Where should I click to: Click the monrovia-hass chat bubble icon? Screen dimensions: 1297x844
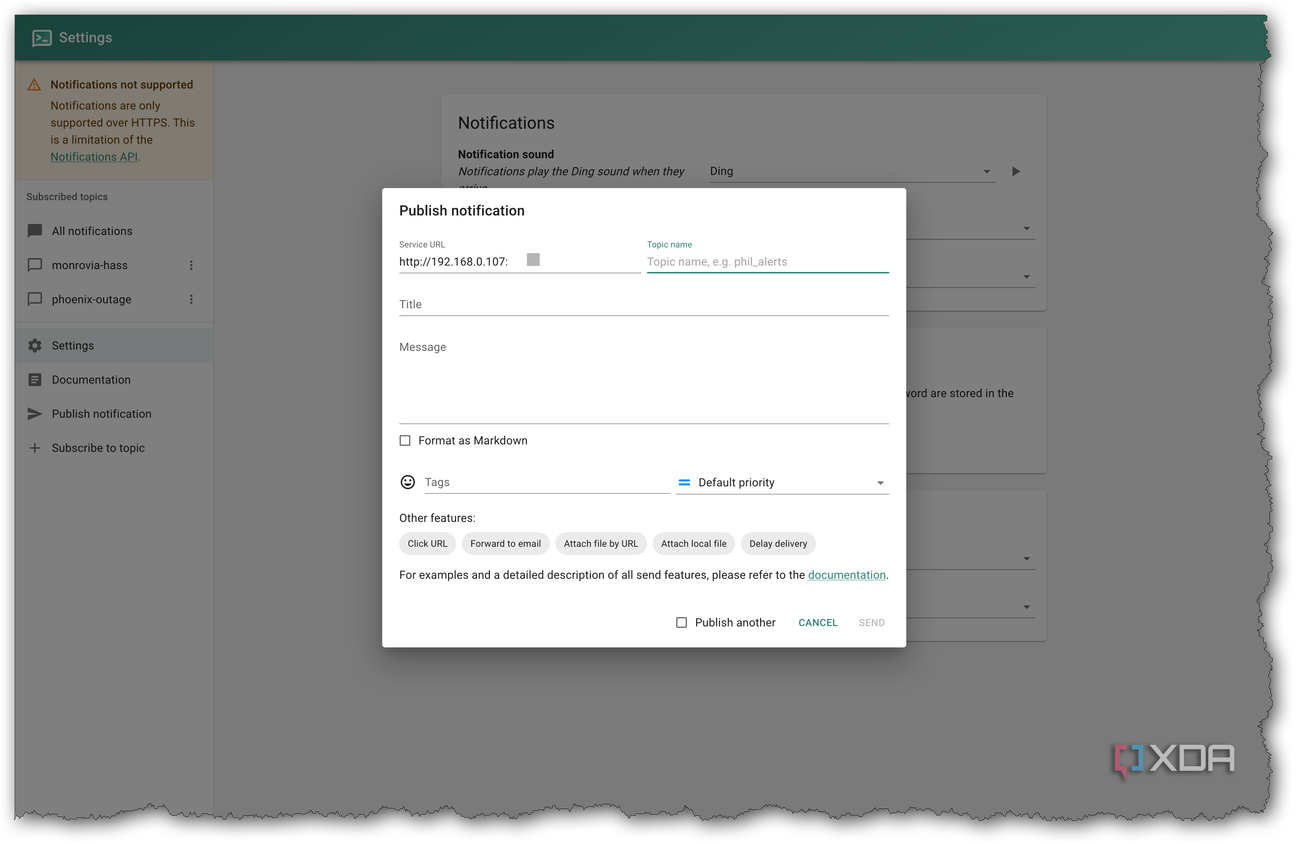point(35,265)
